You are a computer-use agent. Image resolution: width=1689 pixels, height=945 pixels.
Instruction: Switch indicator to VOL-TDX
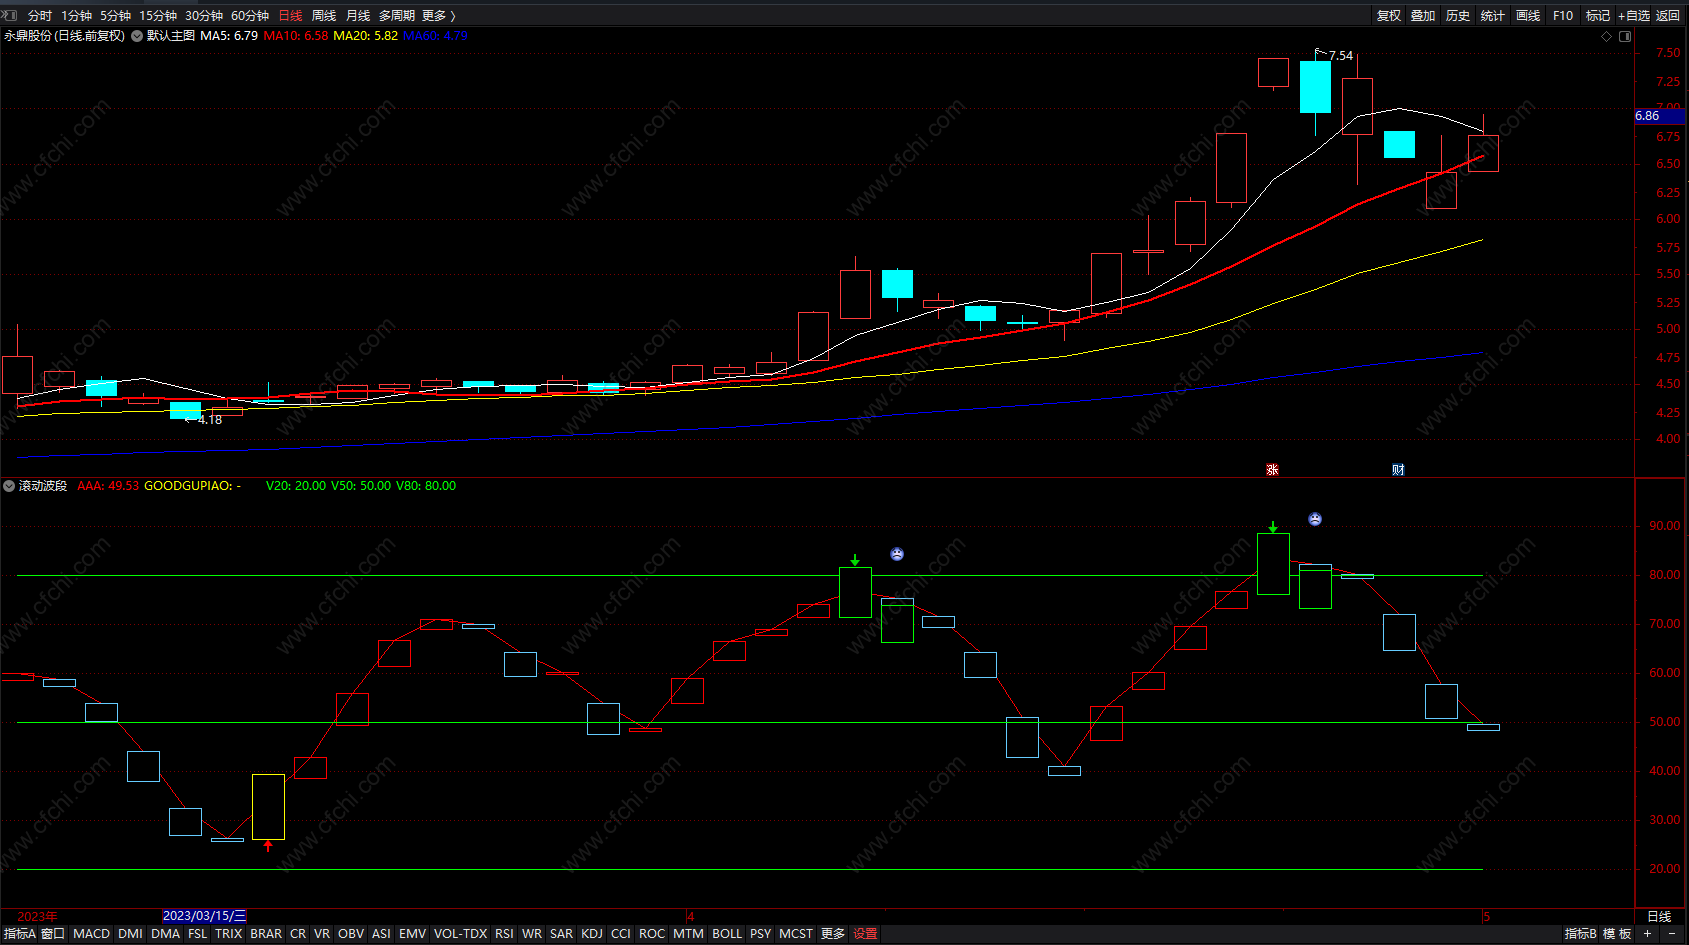point(460,934)
